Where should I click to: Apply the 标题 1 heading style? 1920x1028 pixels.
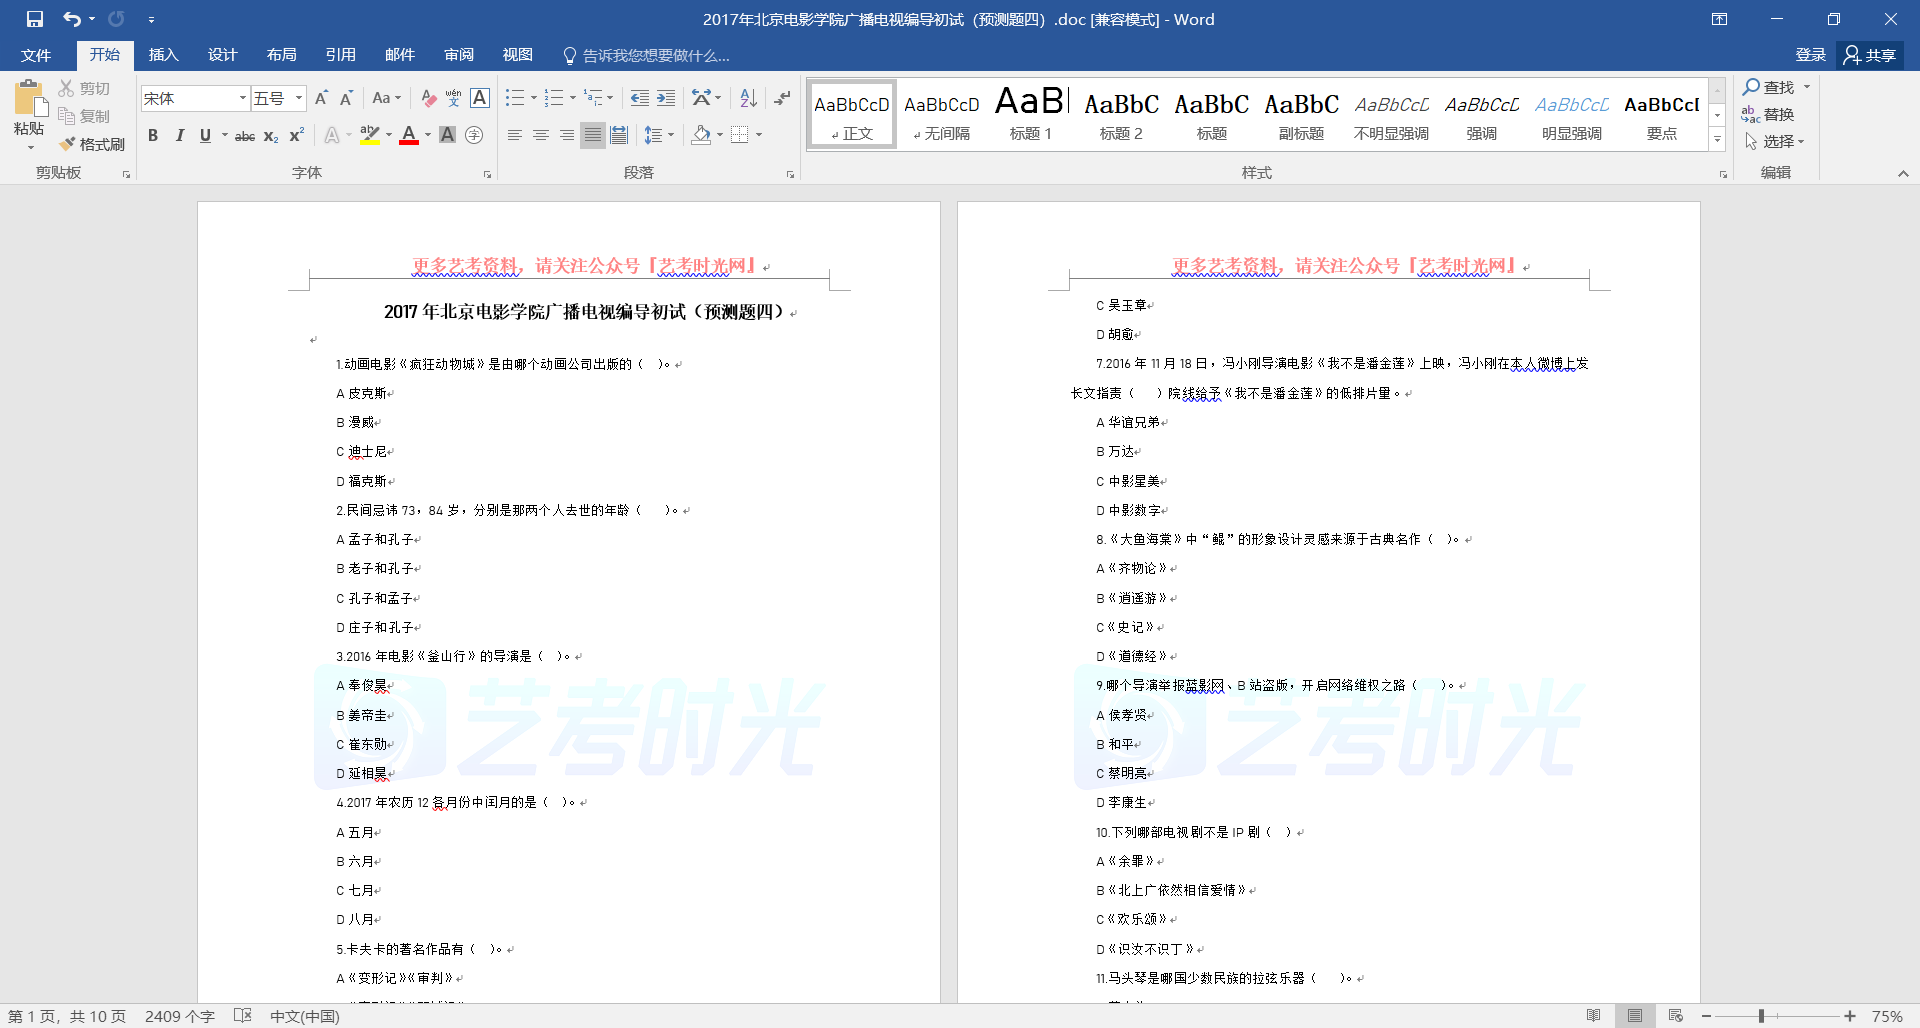point(1031,114)
